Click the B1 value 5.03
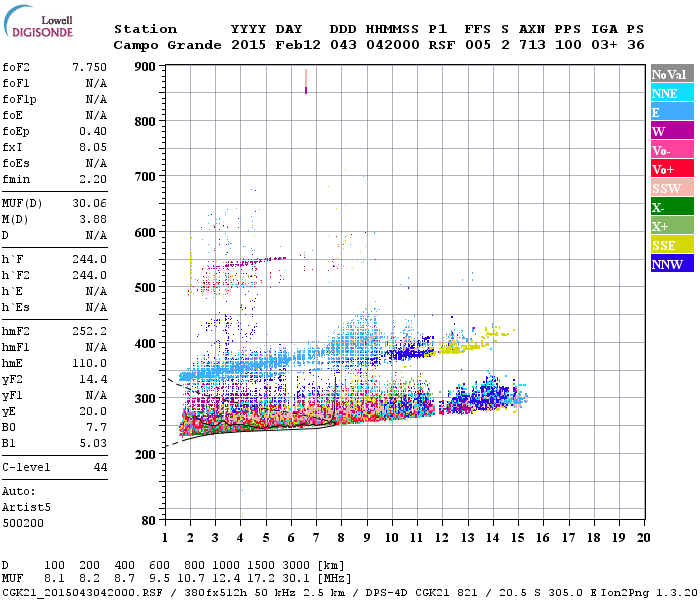 (93, 443)
